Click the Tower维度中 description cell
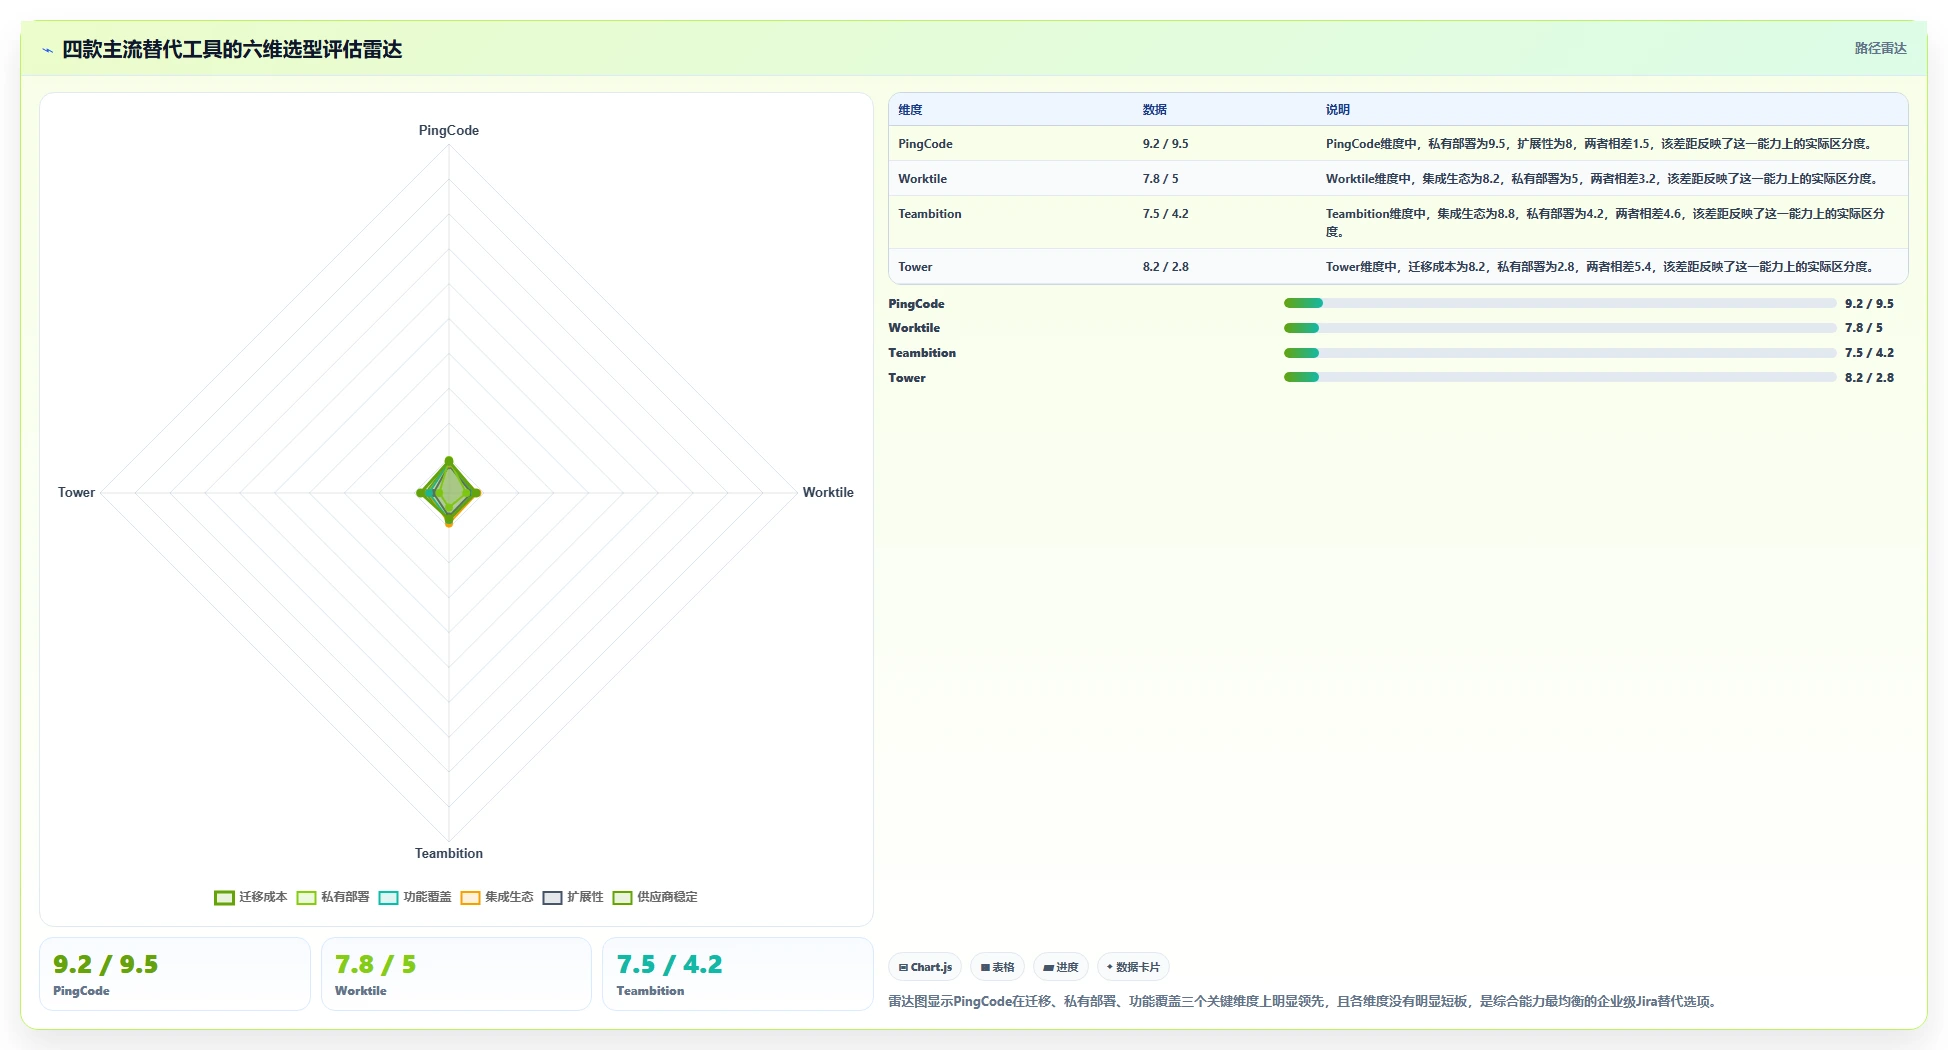 point(1602,267)
